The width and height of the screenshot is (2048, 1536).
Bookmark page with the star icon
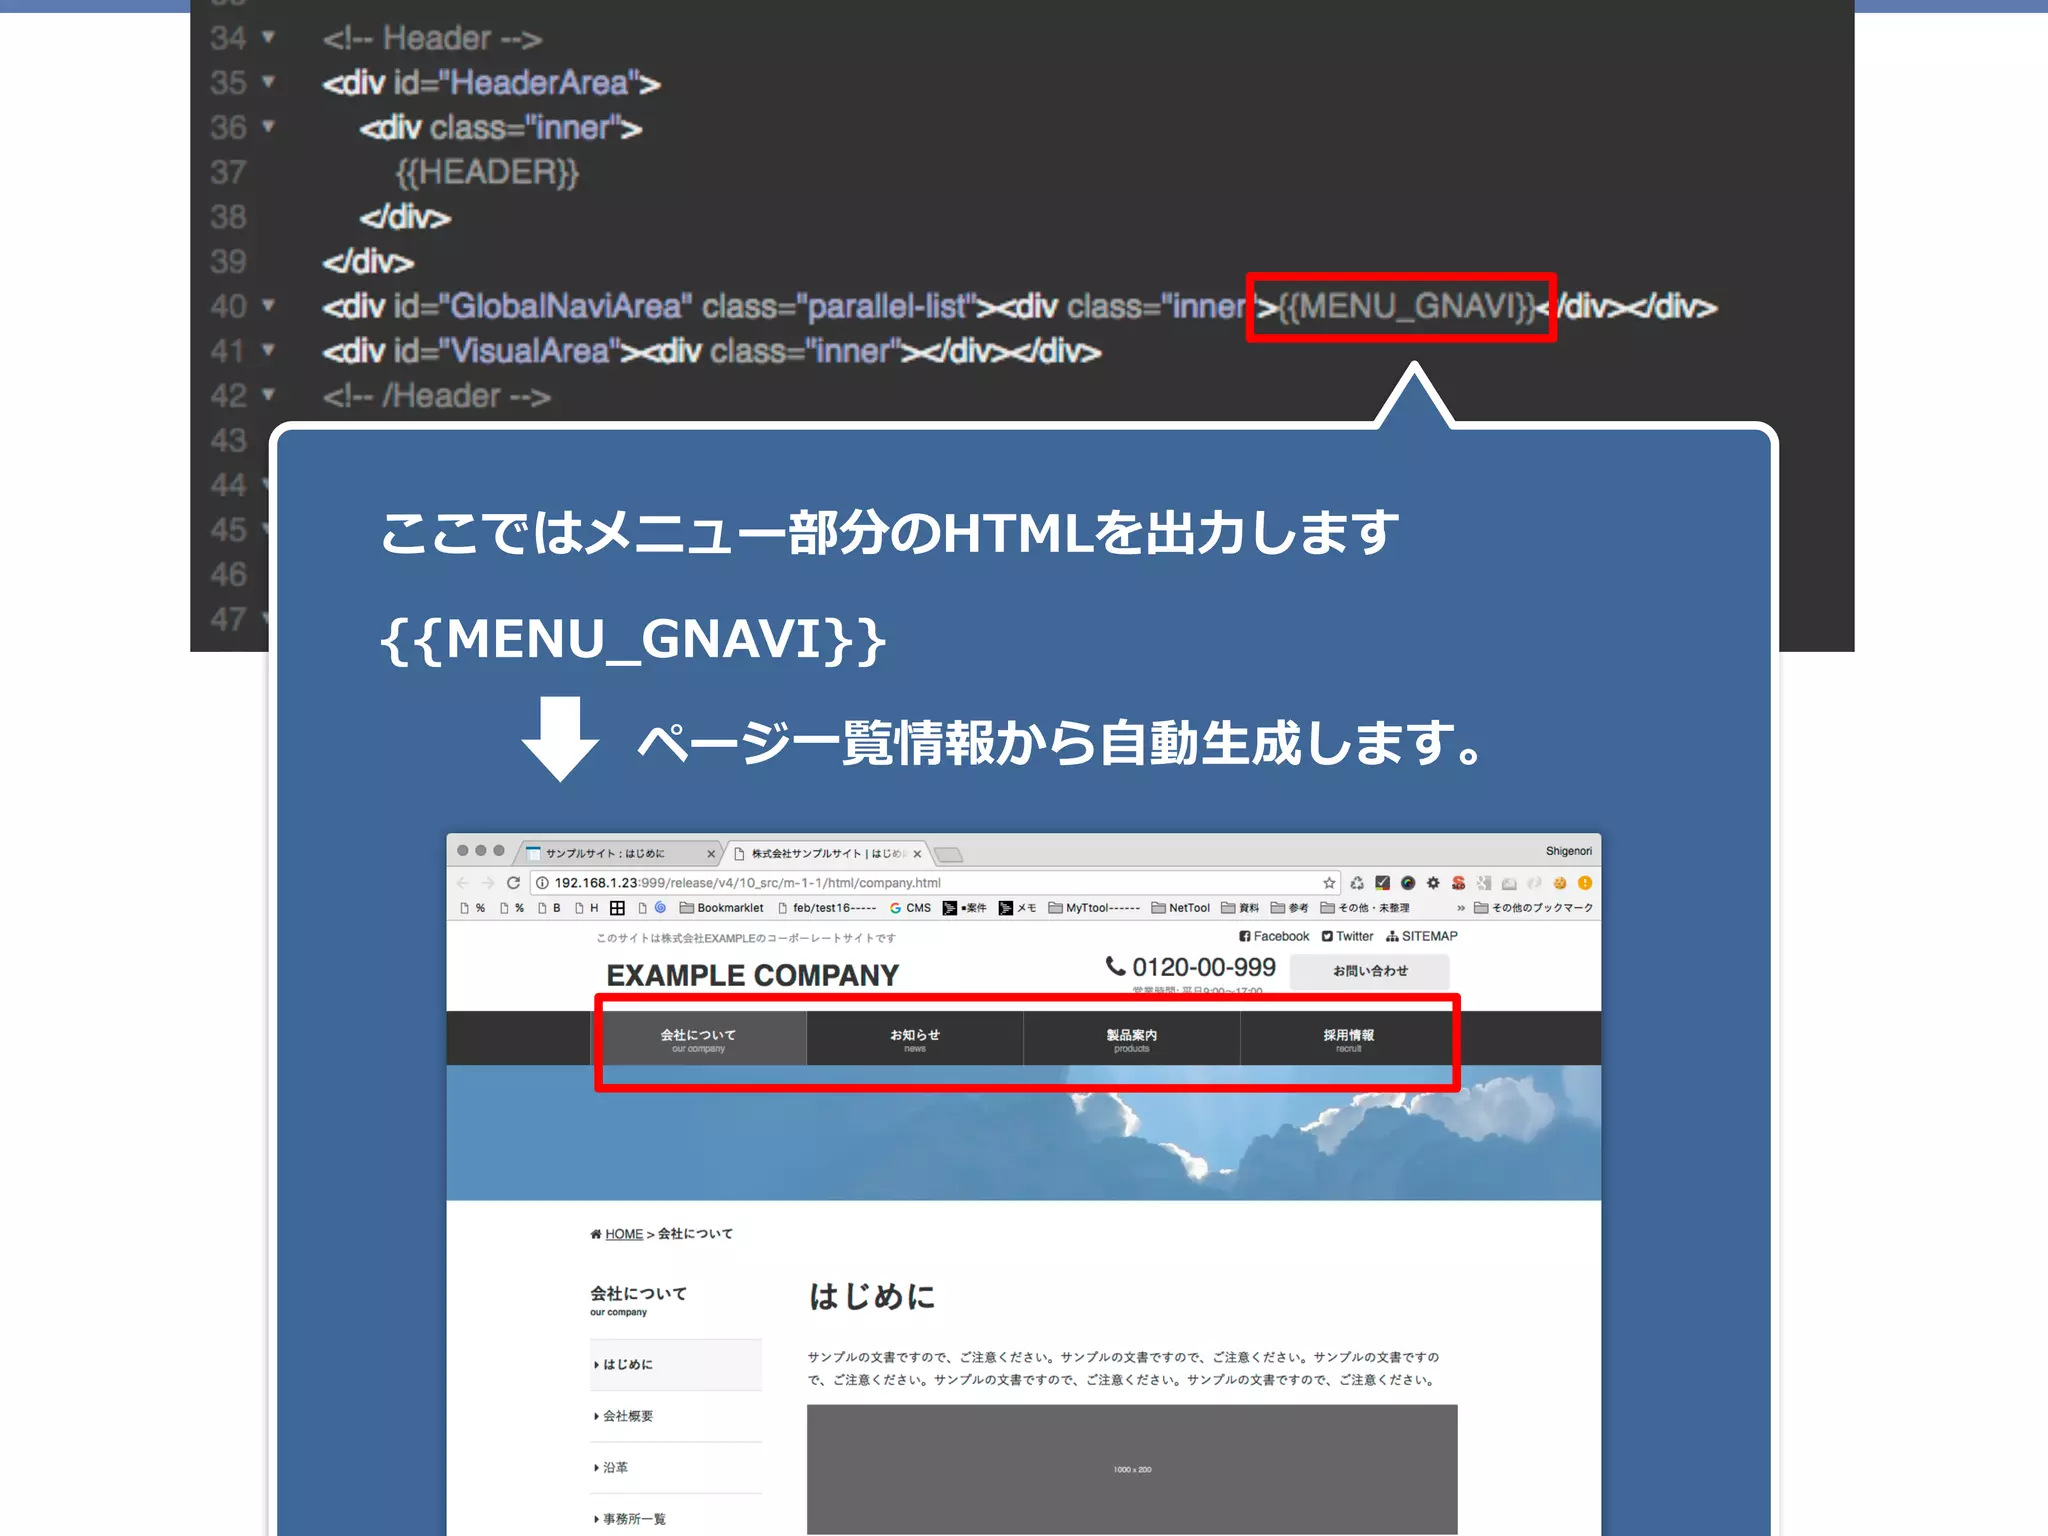click(x=1329, y=882)
